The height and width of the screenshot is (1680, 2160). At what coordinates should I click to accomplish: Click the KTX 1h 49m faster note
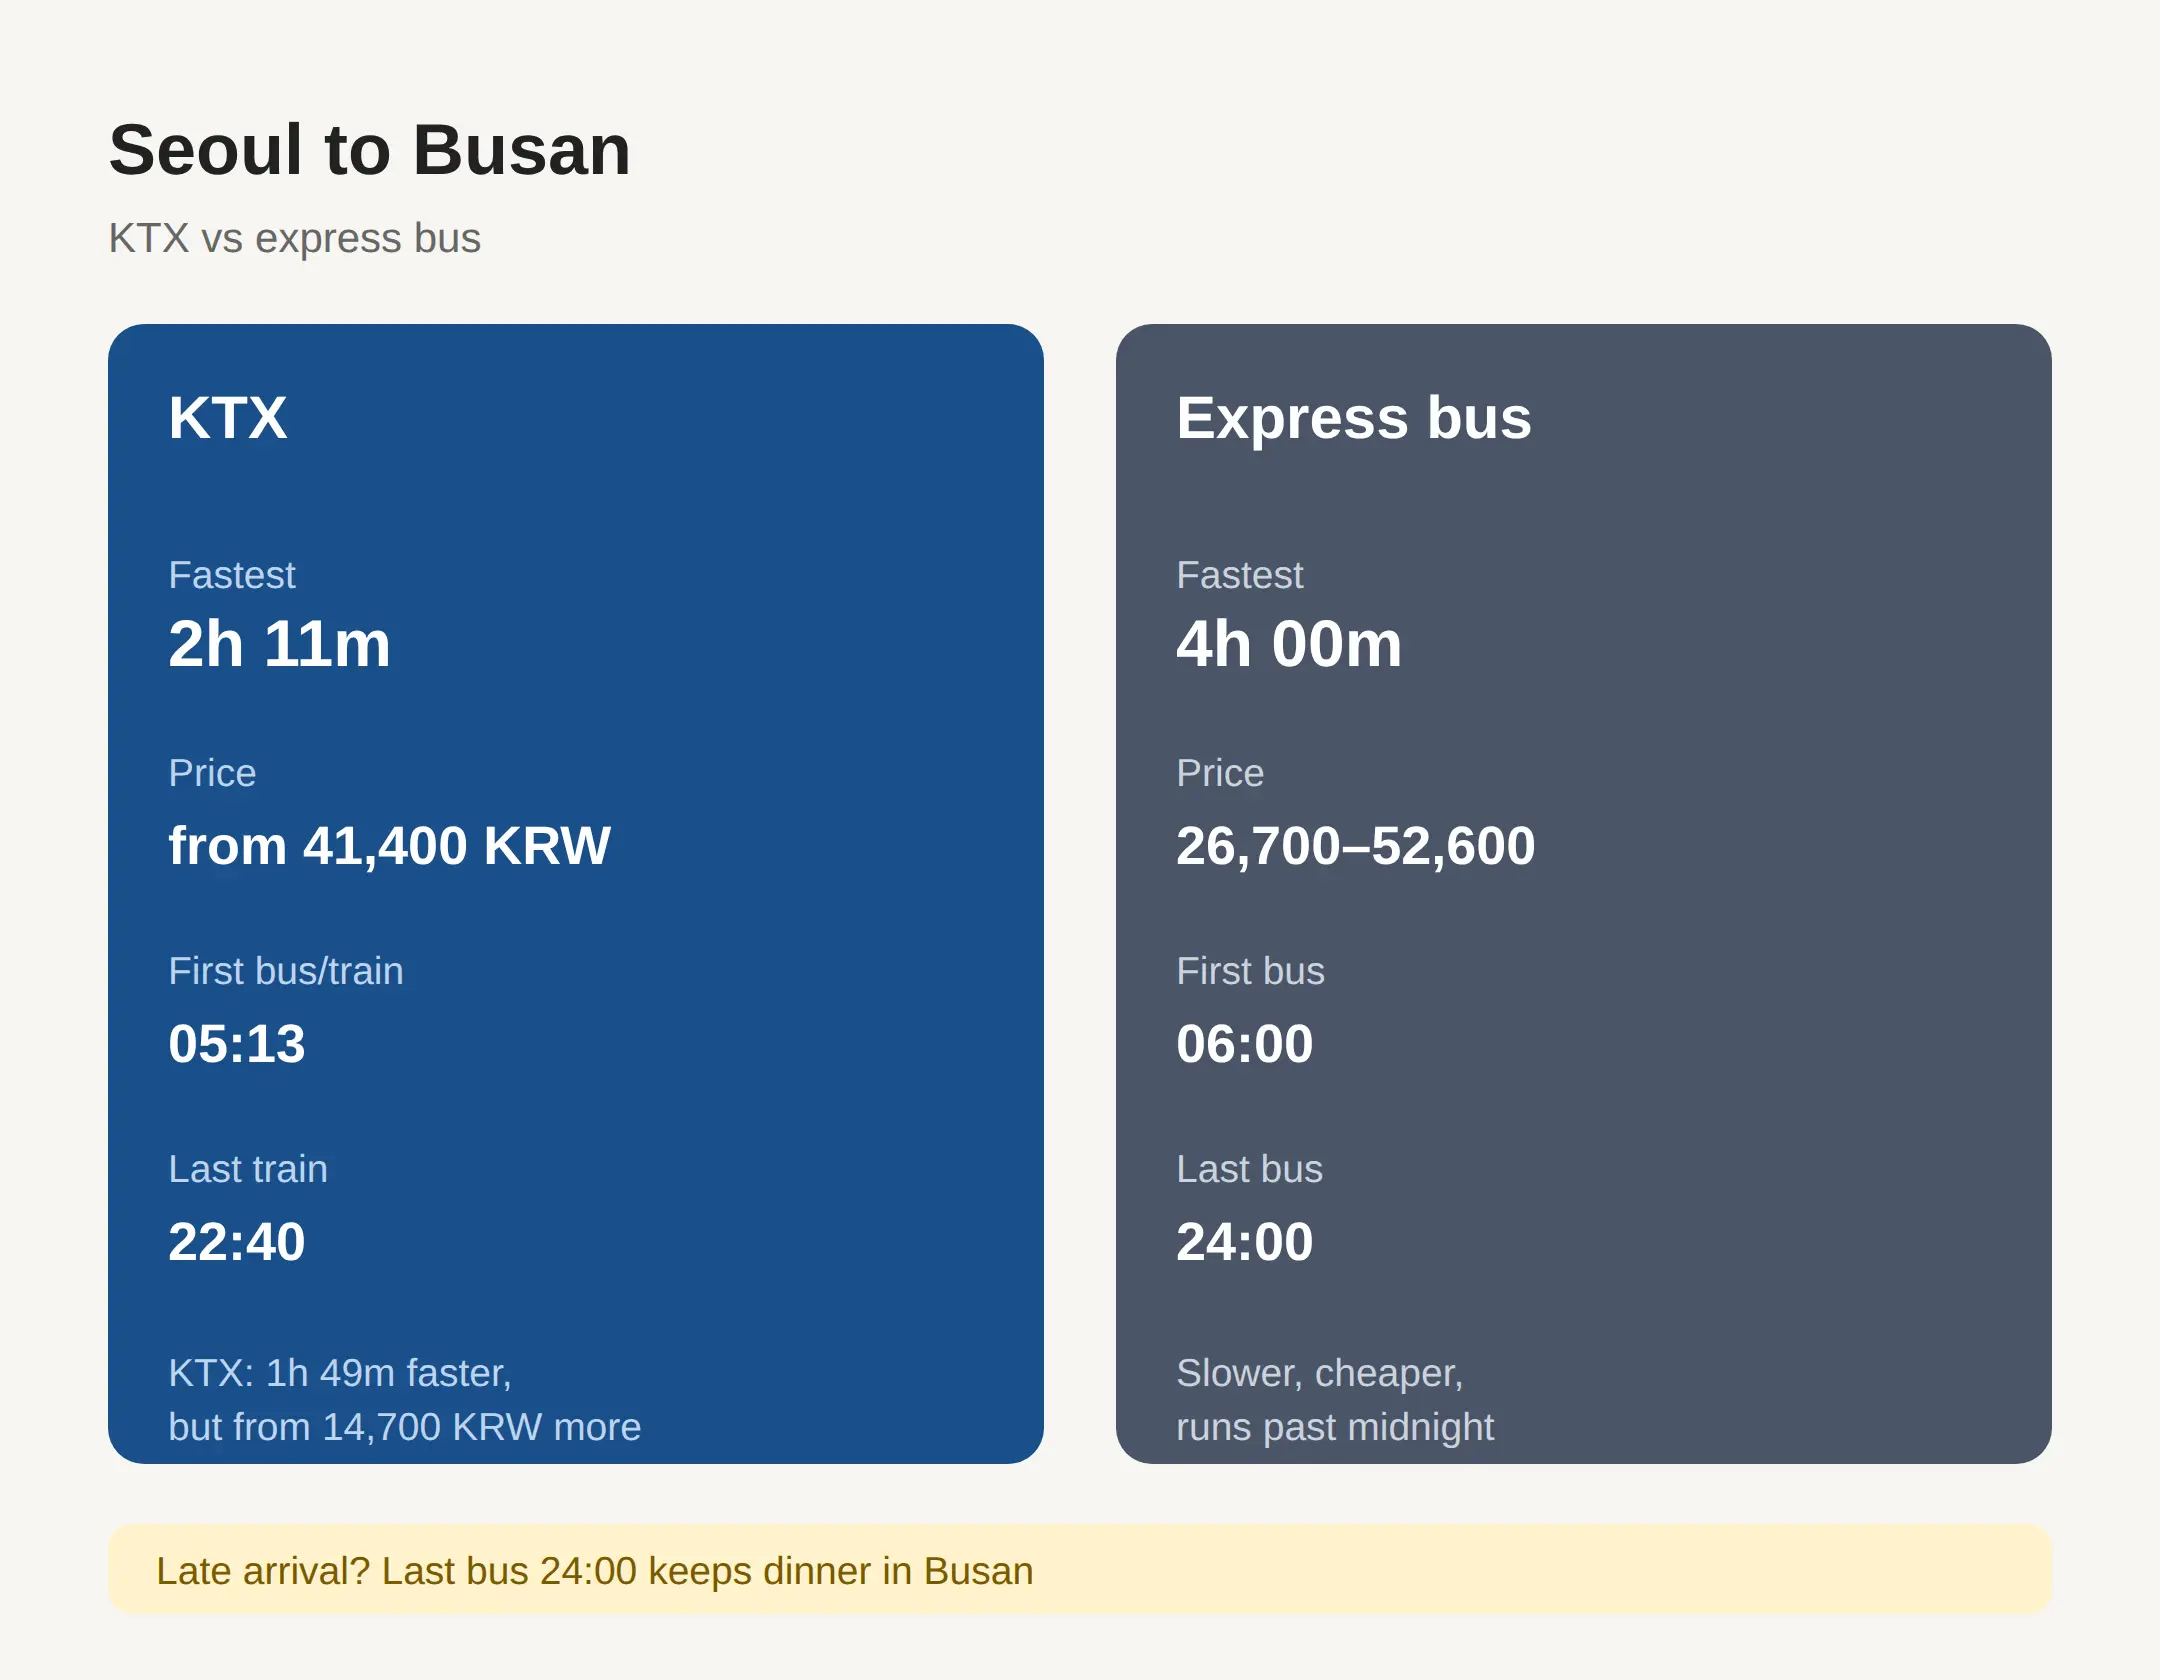pos(404,1400)
